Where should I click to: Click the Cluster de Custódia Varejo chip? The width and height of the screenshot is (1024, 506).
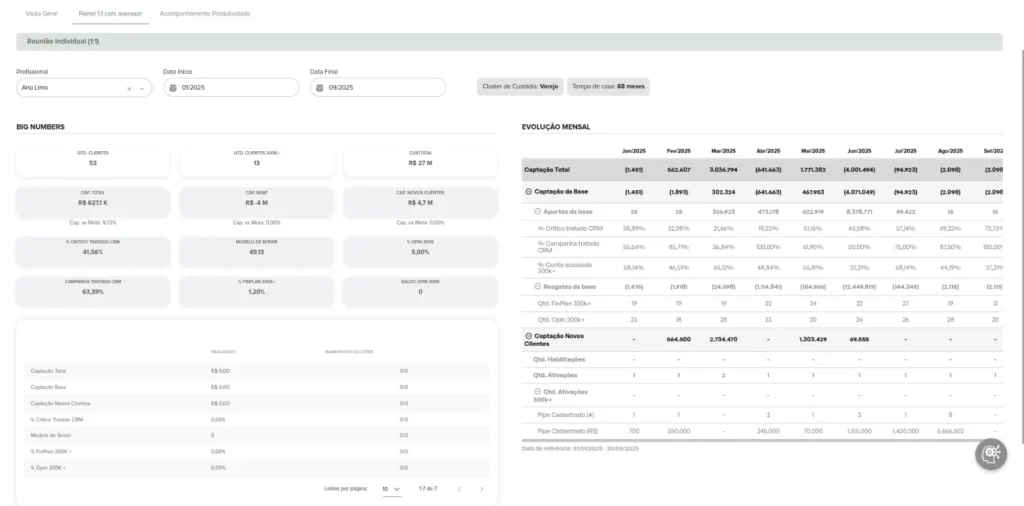[520, 87]
